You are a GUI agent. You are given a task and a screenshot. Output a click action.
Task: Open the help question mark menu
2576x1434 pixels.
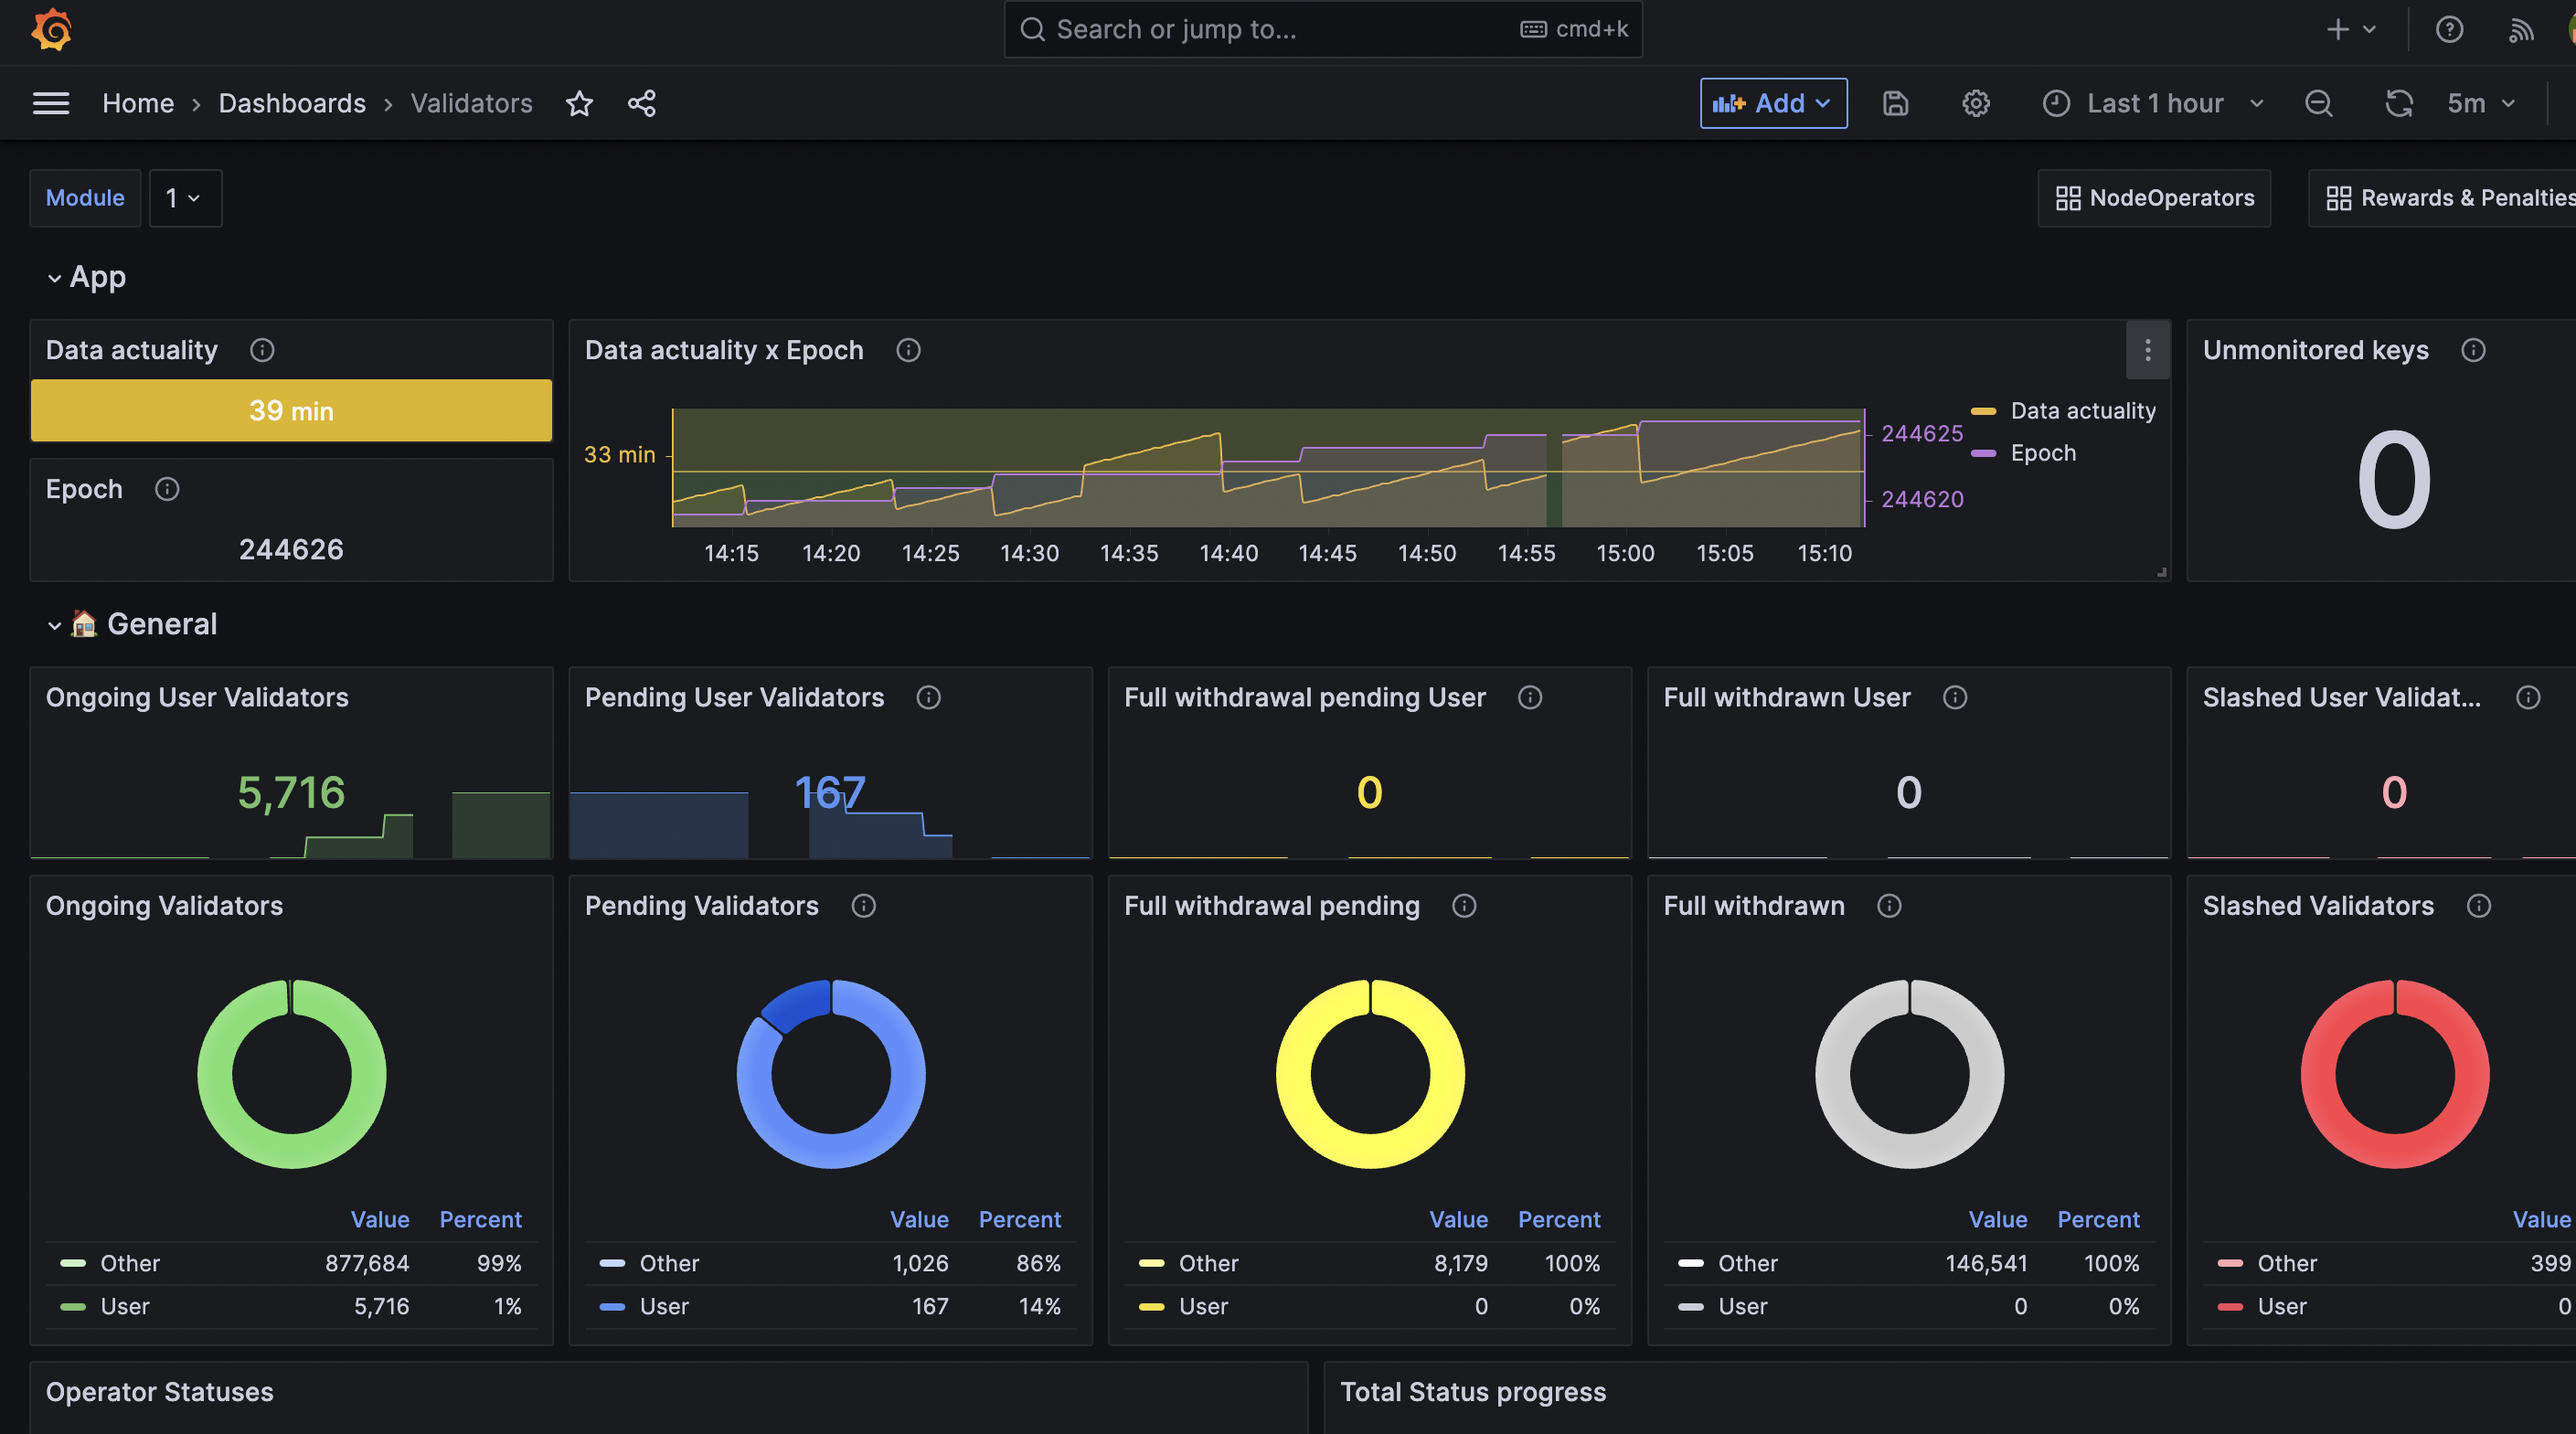click(x=2449, y=29)
